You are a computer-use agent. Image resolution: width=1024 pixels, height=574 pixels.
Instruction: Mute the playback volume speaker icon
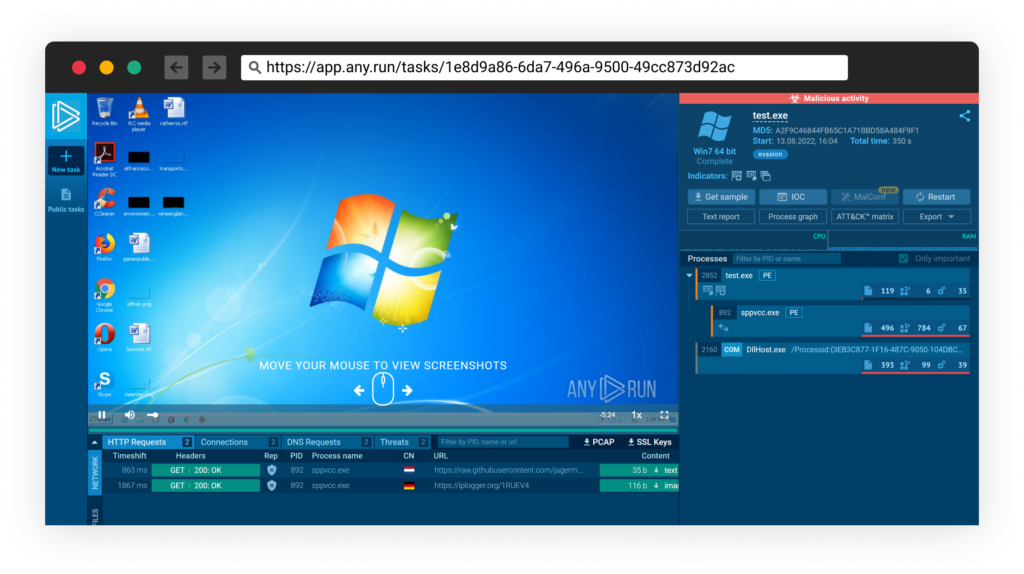coord(130,415)
